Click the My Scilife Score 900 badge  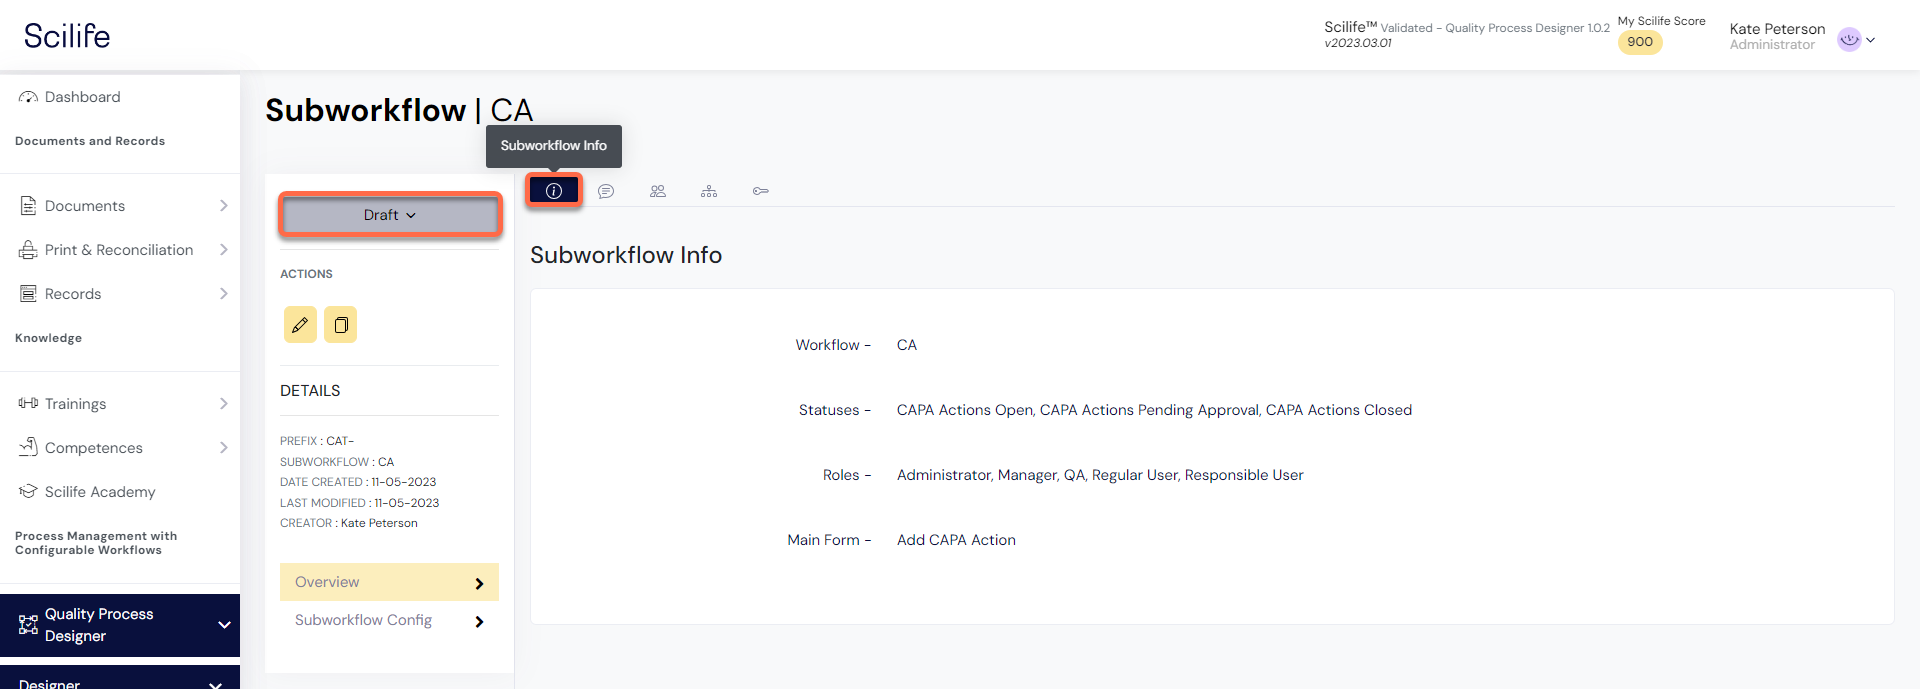(1640, 42)
